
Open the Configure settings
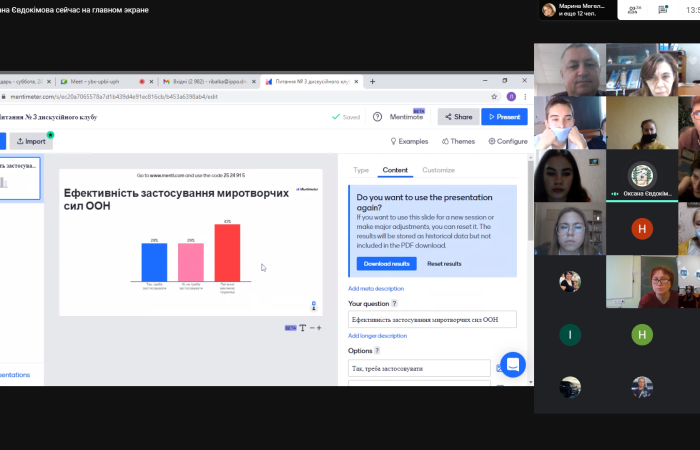pos(507,141)
